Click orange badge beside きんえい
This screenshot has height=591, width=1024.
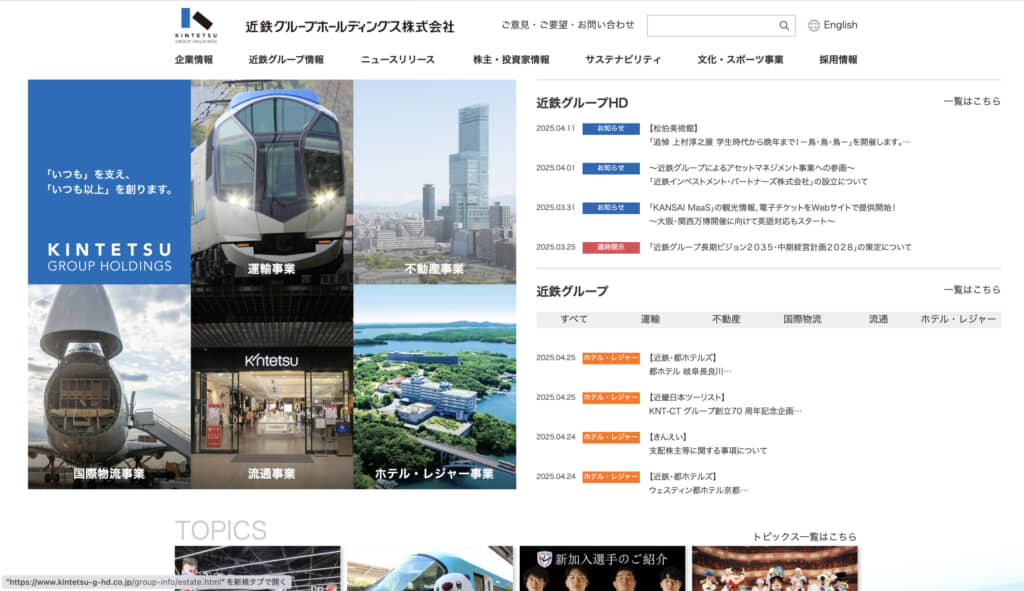(x=611, y=437)
